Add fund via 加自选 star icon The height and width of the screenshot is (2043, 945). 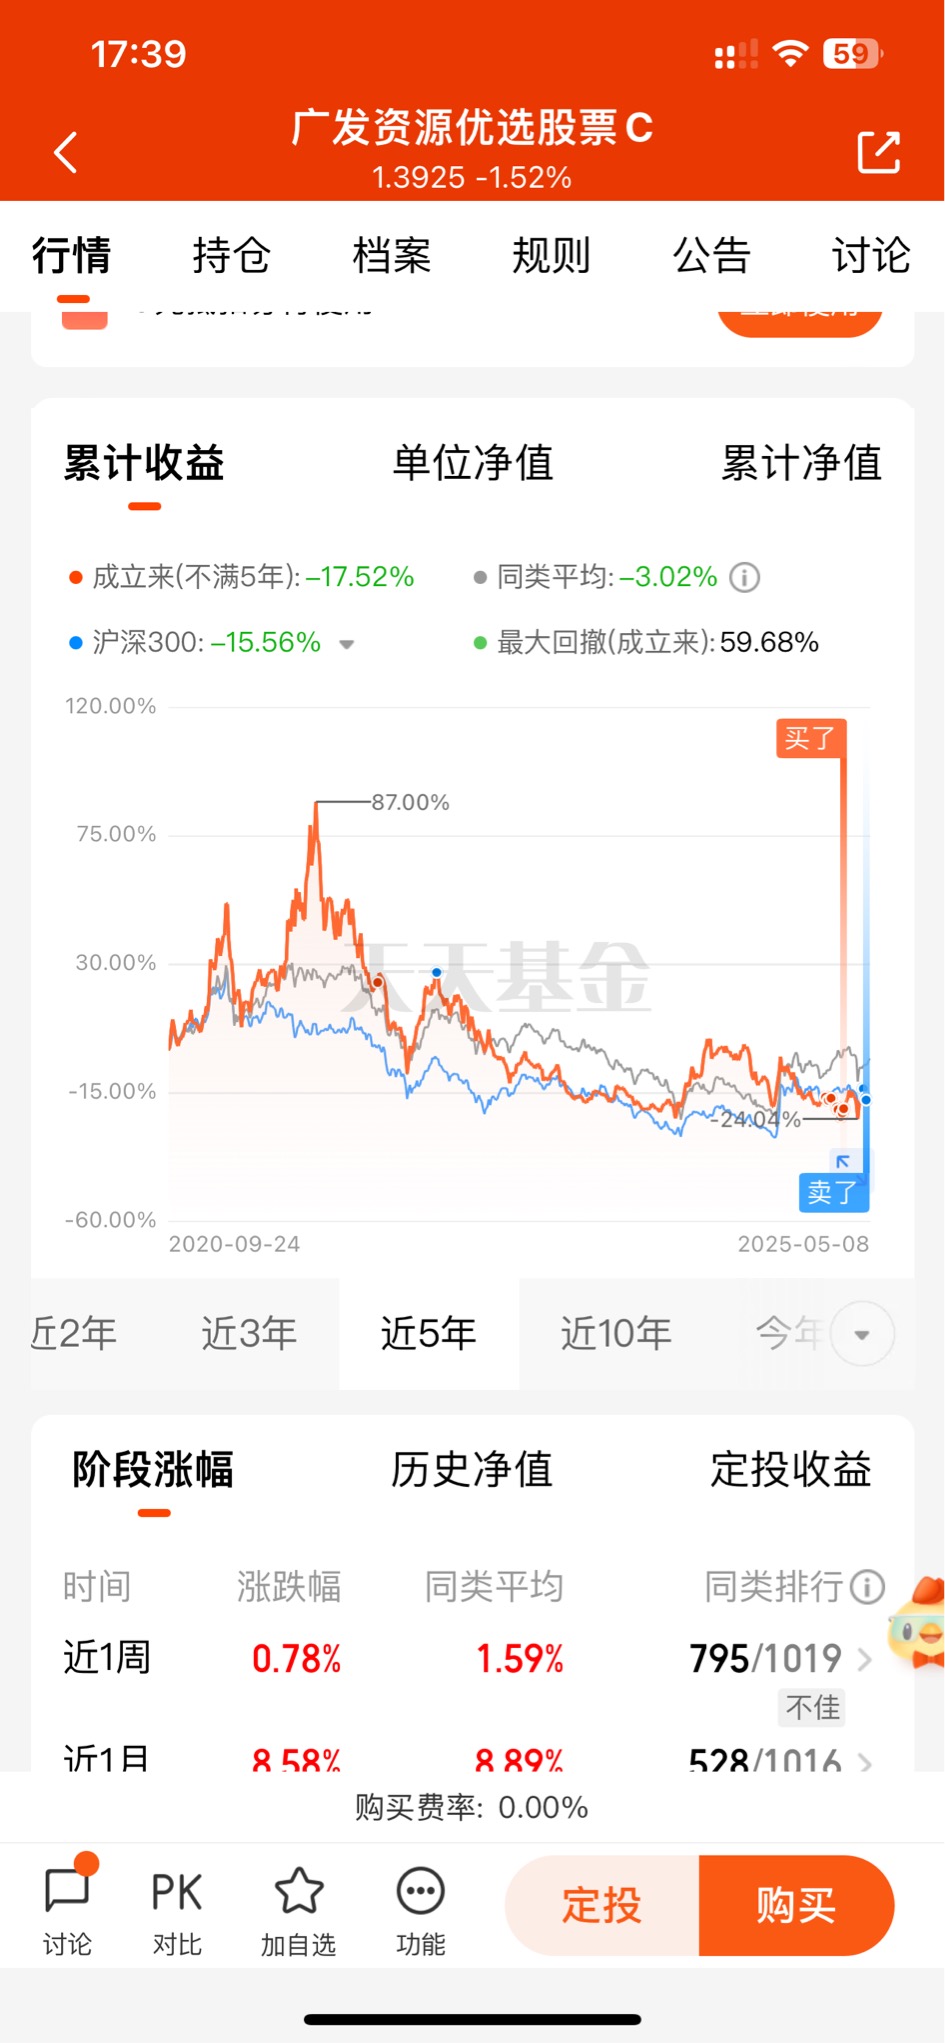point(299,1890)
